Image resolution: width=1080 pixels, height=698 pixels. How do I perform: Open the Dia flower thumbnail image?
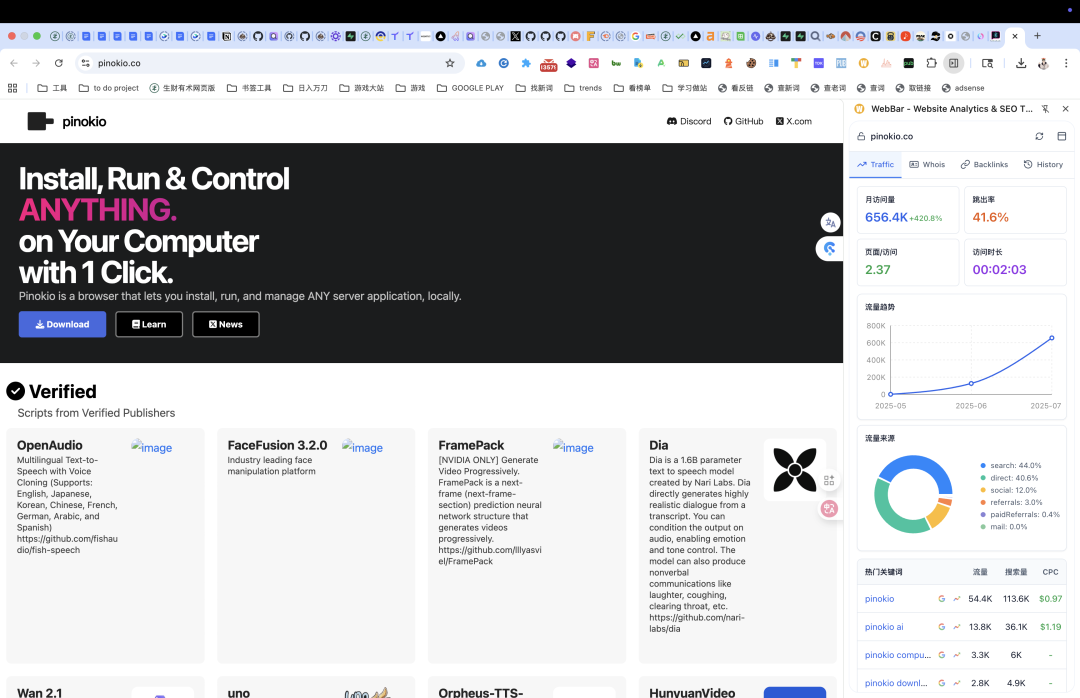pos(795,470)
